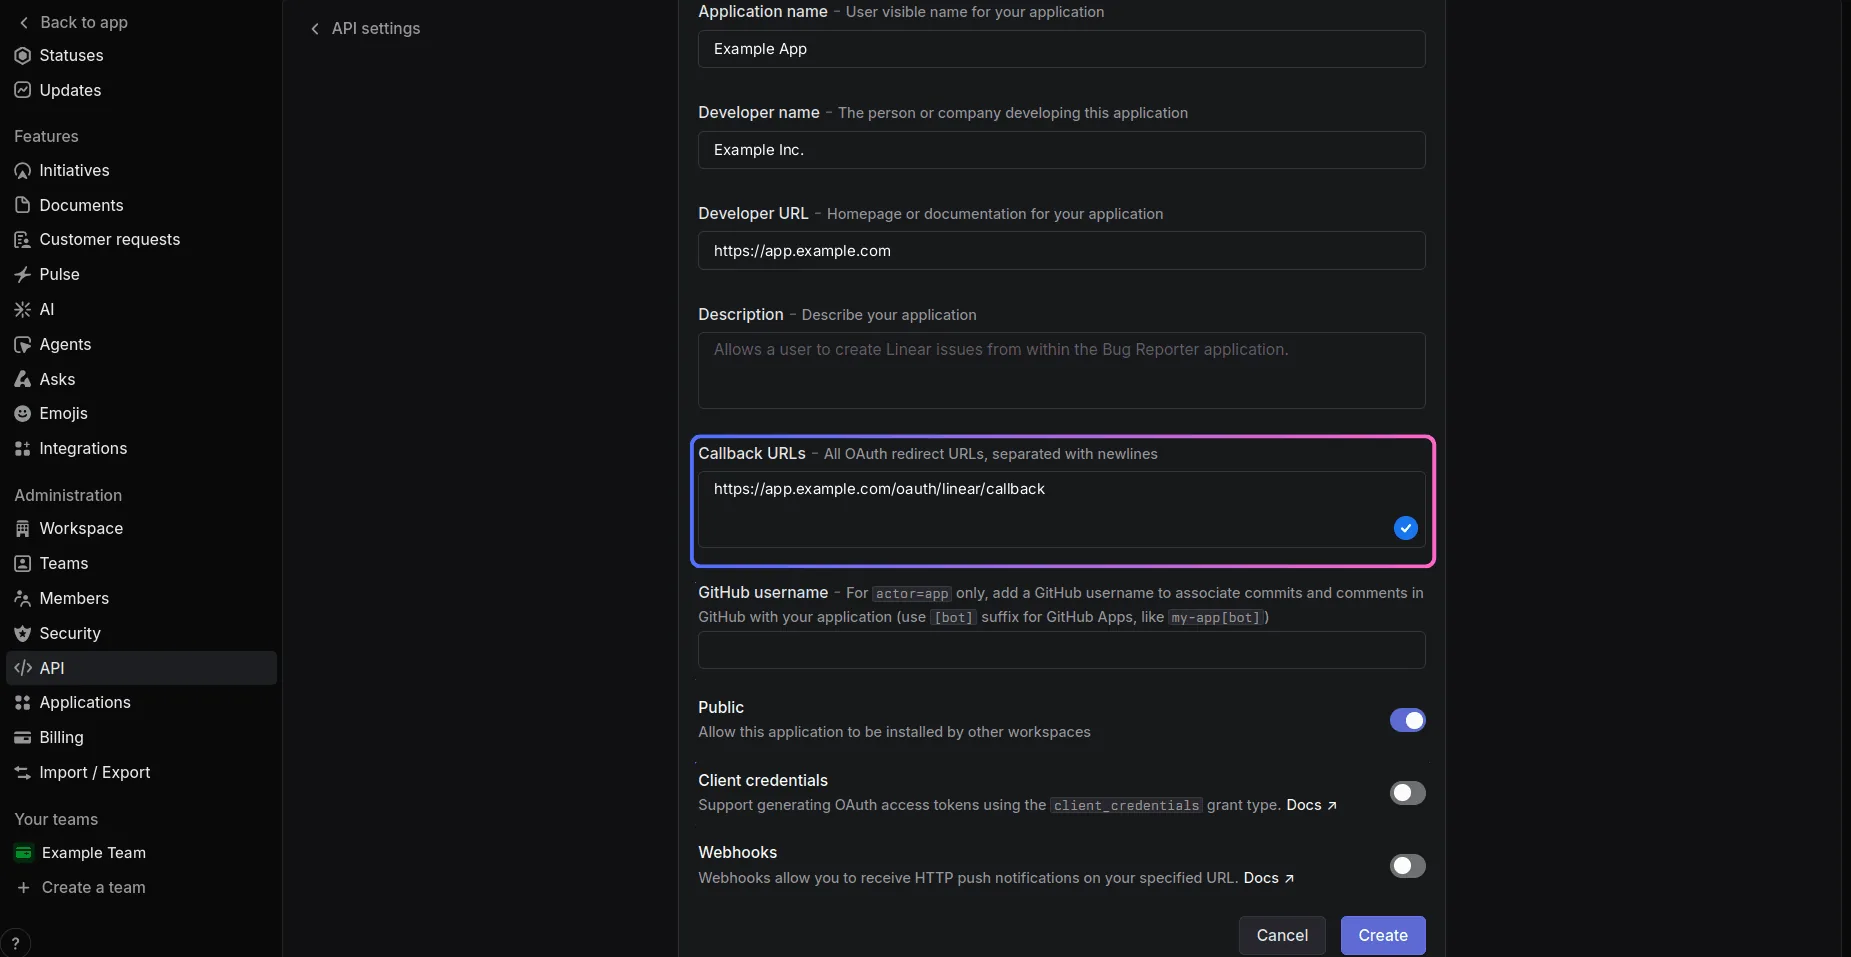This screenshot has width=1851, height=957.
Task: Disable the Public application toggle
Action: point(1407,720)
